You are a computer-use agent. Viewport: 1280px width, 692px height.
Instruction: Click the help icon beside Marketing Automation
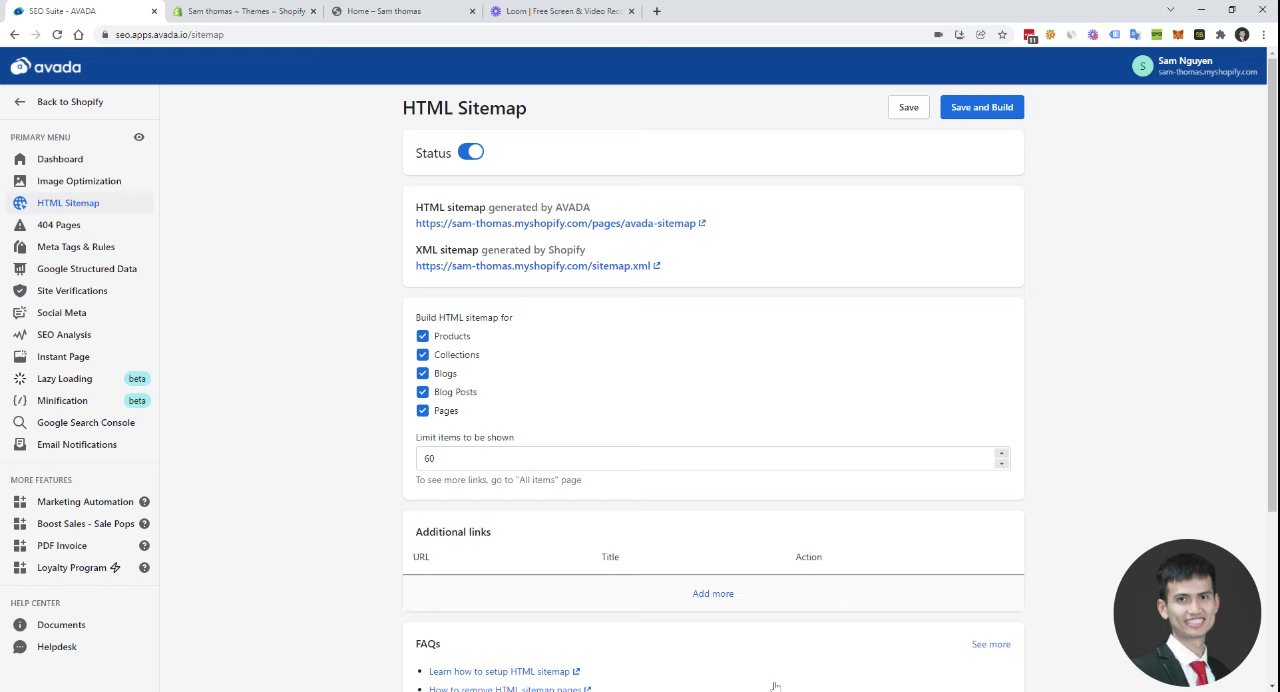click(144, 502)
